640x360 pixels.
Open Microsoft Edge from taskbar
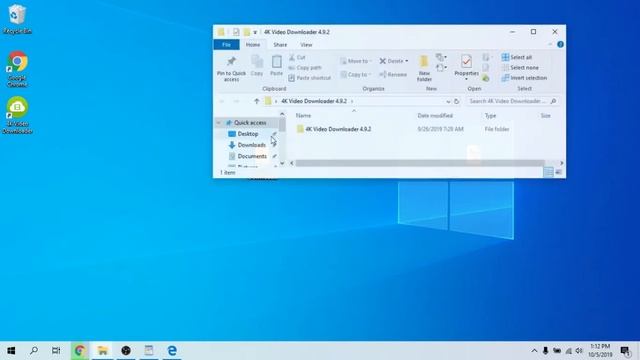(x=172, y=351)
